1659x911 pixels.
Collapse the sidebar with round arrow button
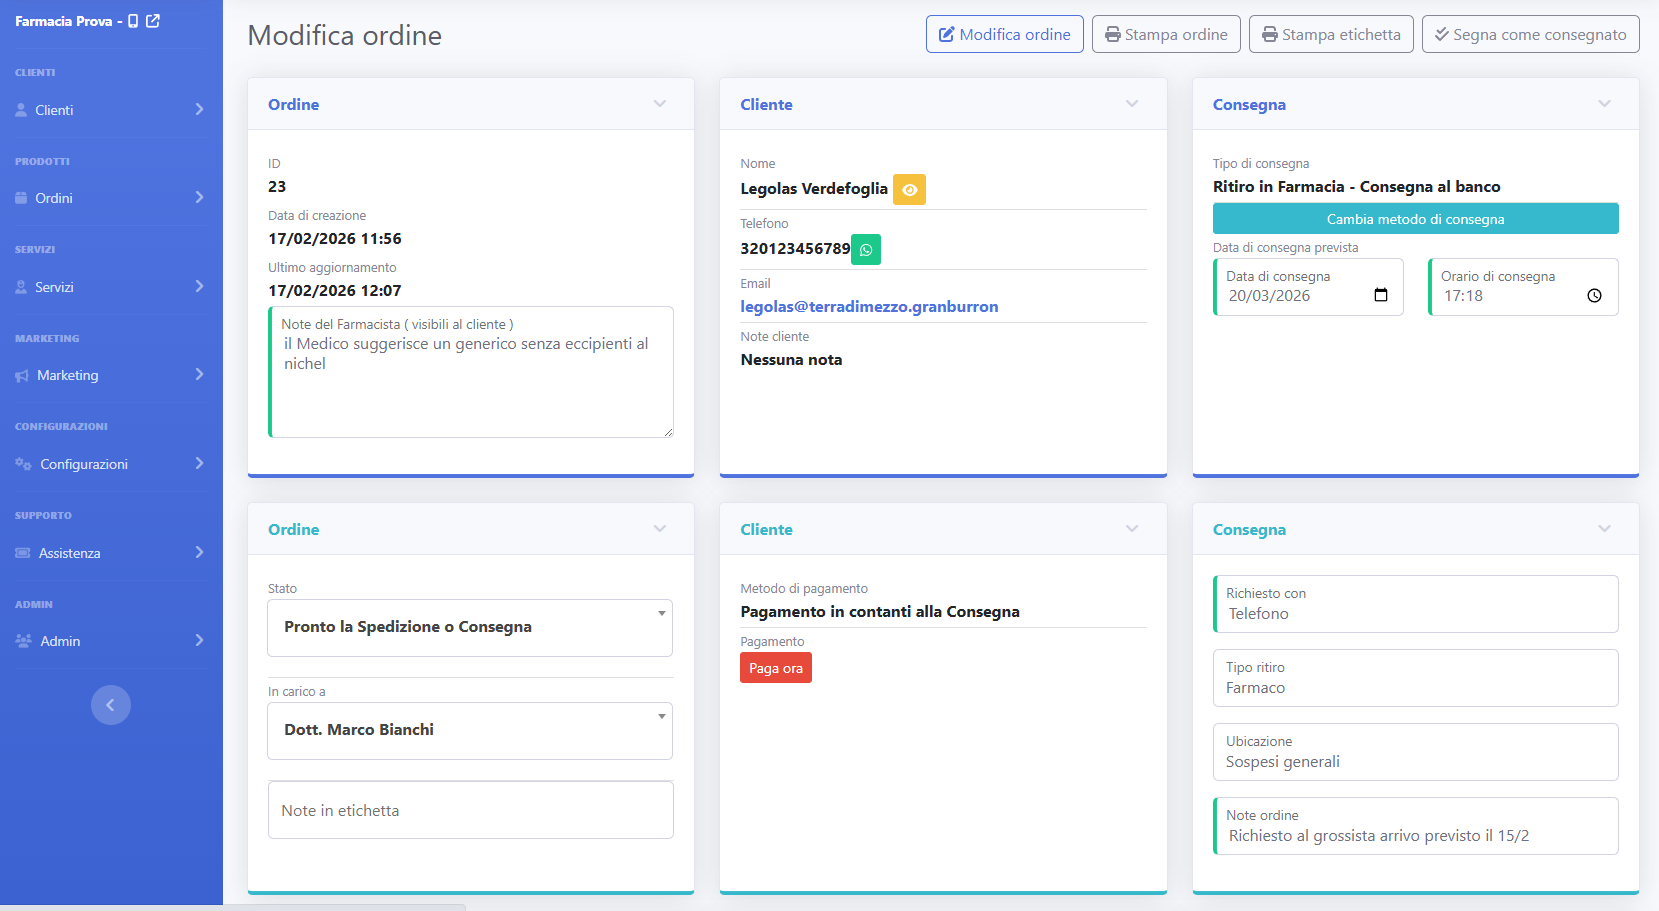[x=111, y=705]
